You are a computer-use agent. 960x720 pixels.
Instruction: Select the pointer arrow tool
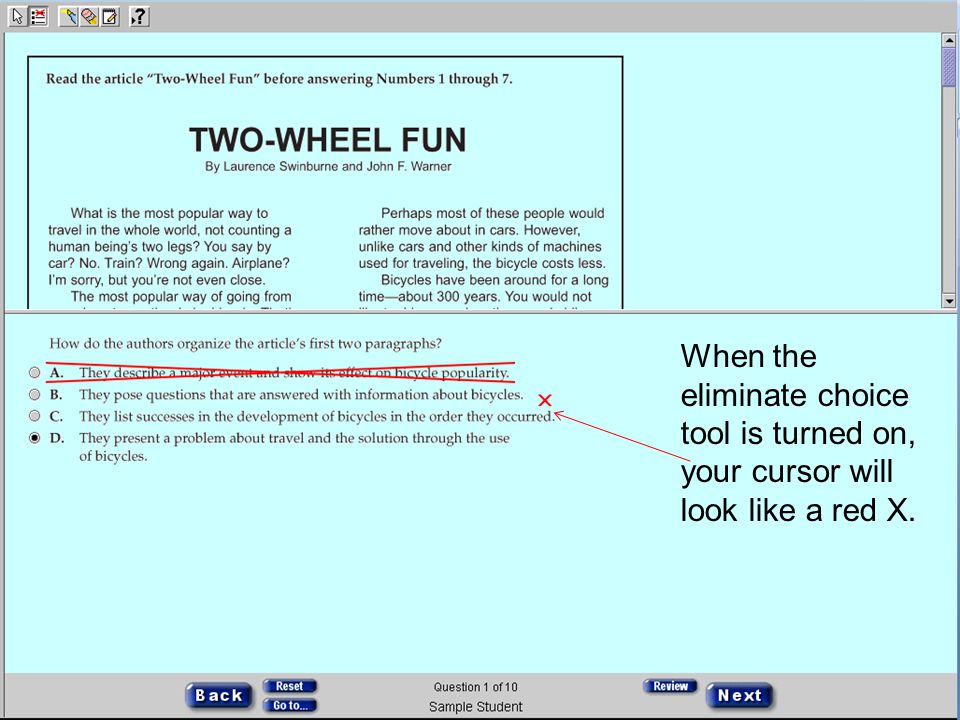[x=18, y=17]
